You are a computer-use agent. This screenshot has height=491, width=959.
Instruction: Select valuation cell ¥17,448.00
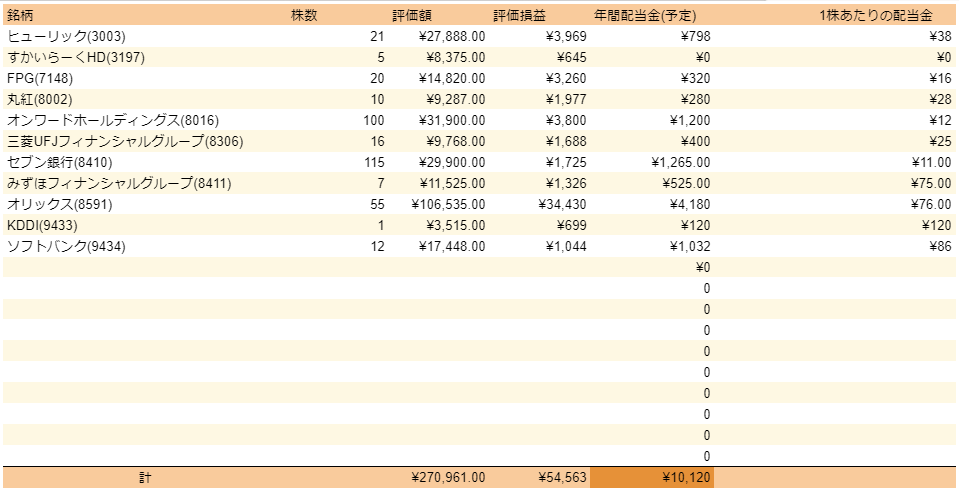click(x=452, y=246)
